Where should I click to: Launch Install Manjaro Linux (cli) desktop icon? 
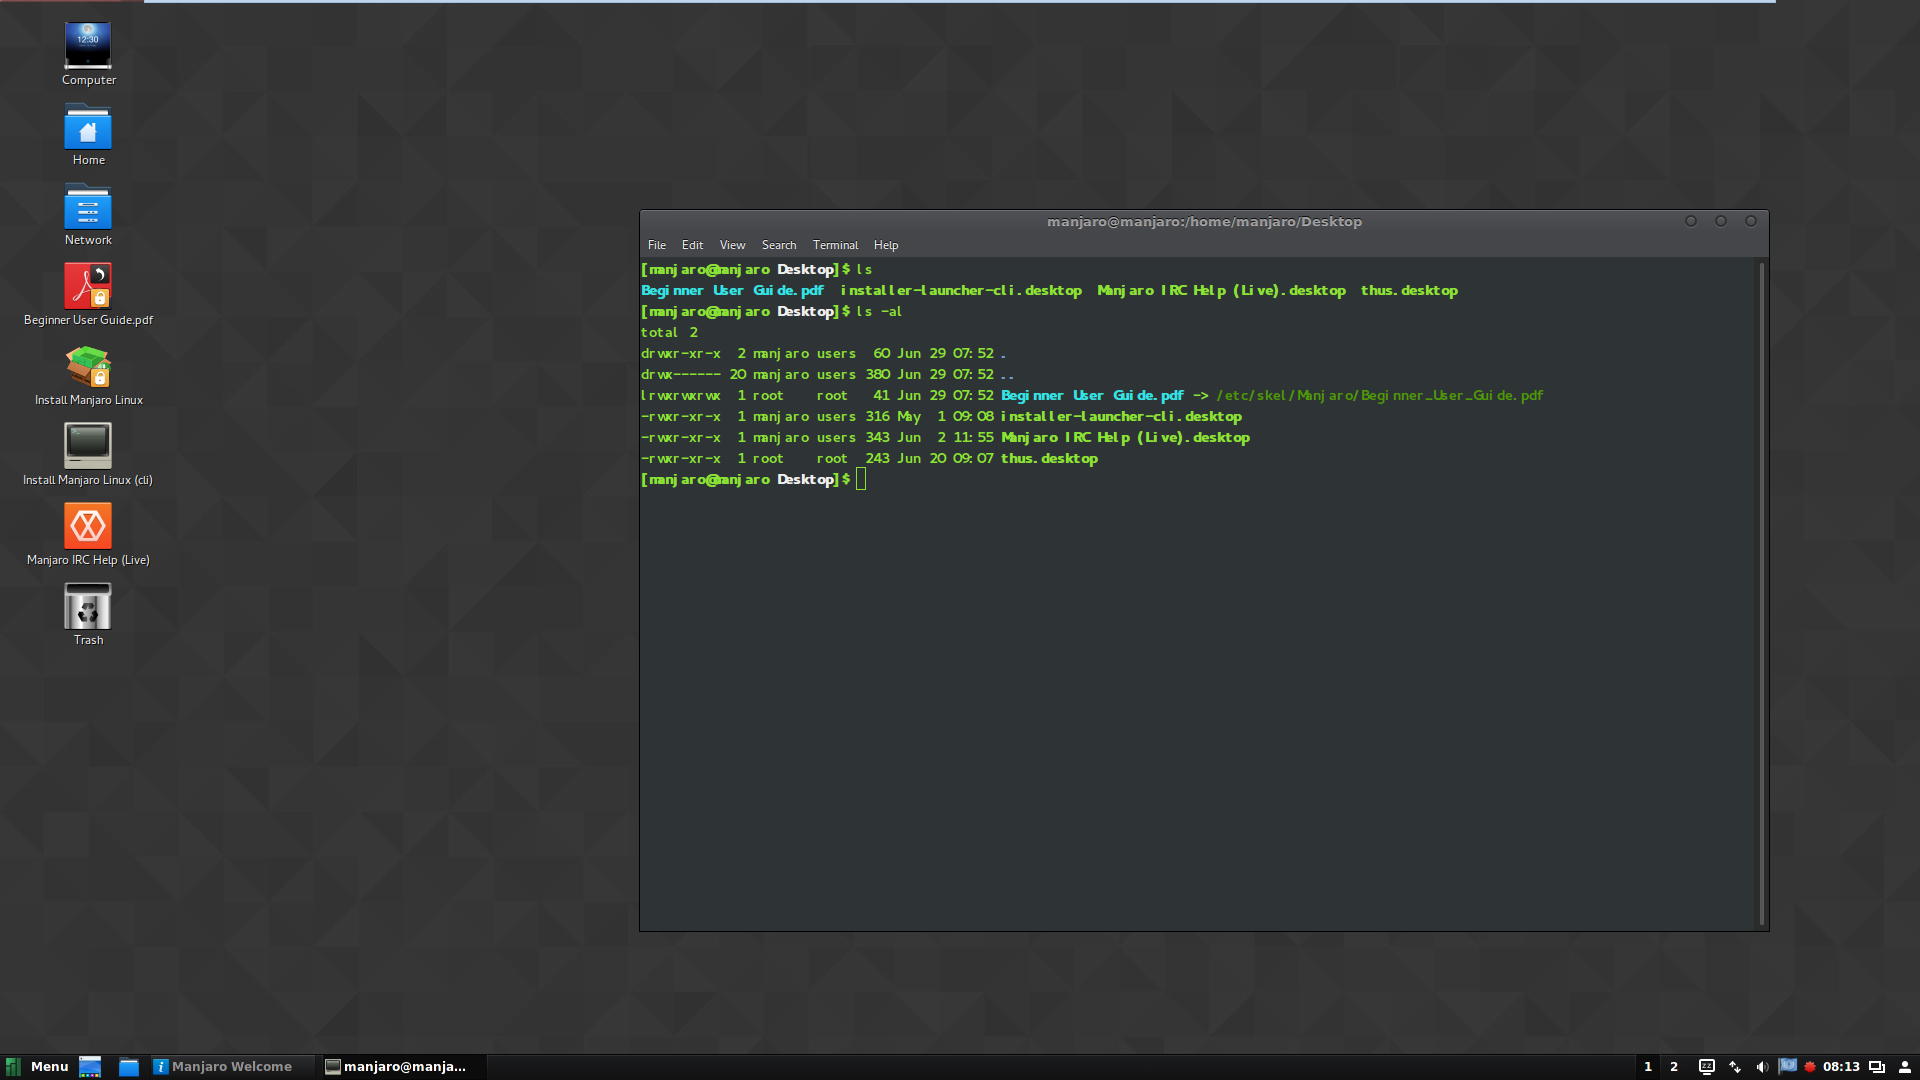88,454
